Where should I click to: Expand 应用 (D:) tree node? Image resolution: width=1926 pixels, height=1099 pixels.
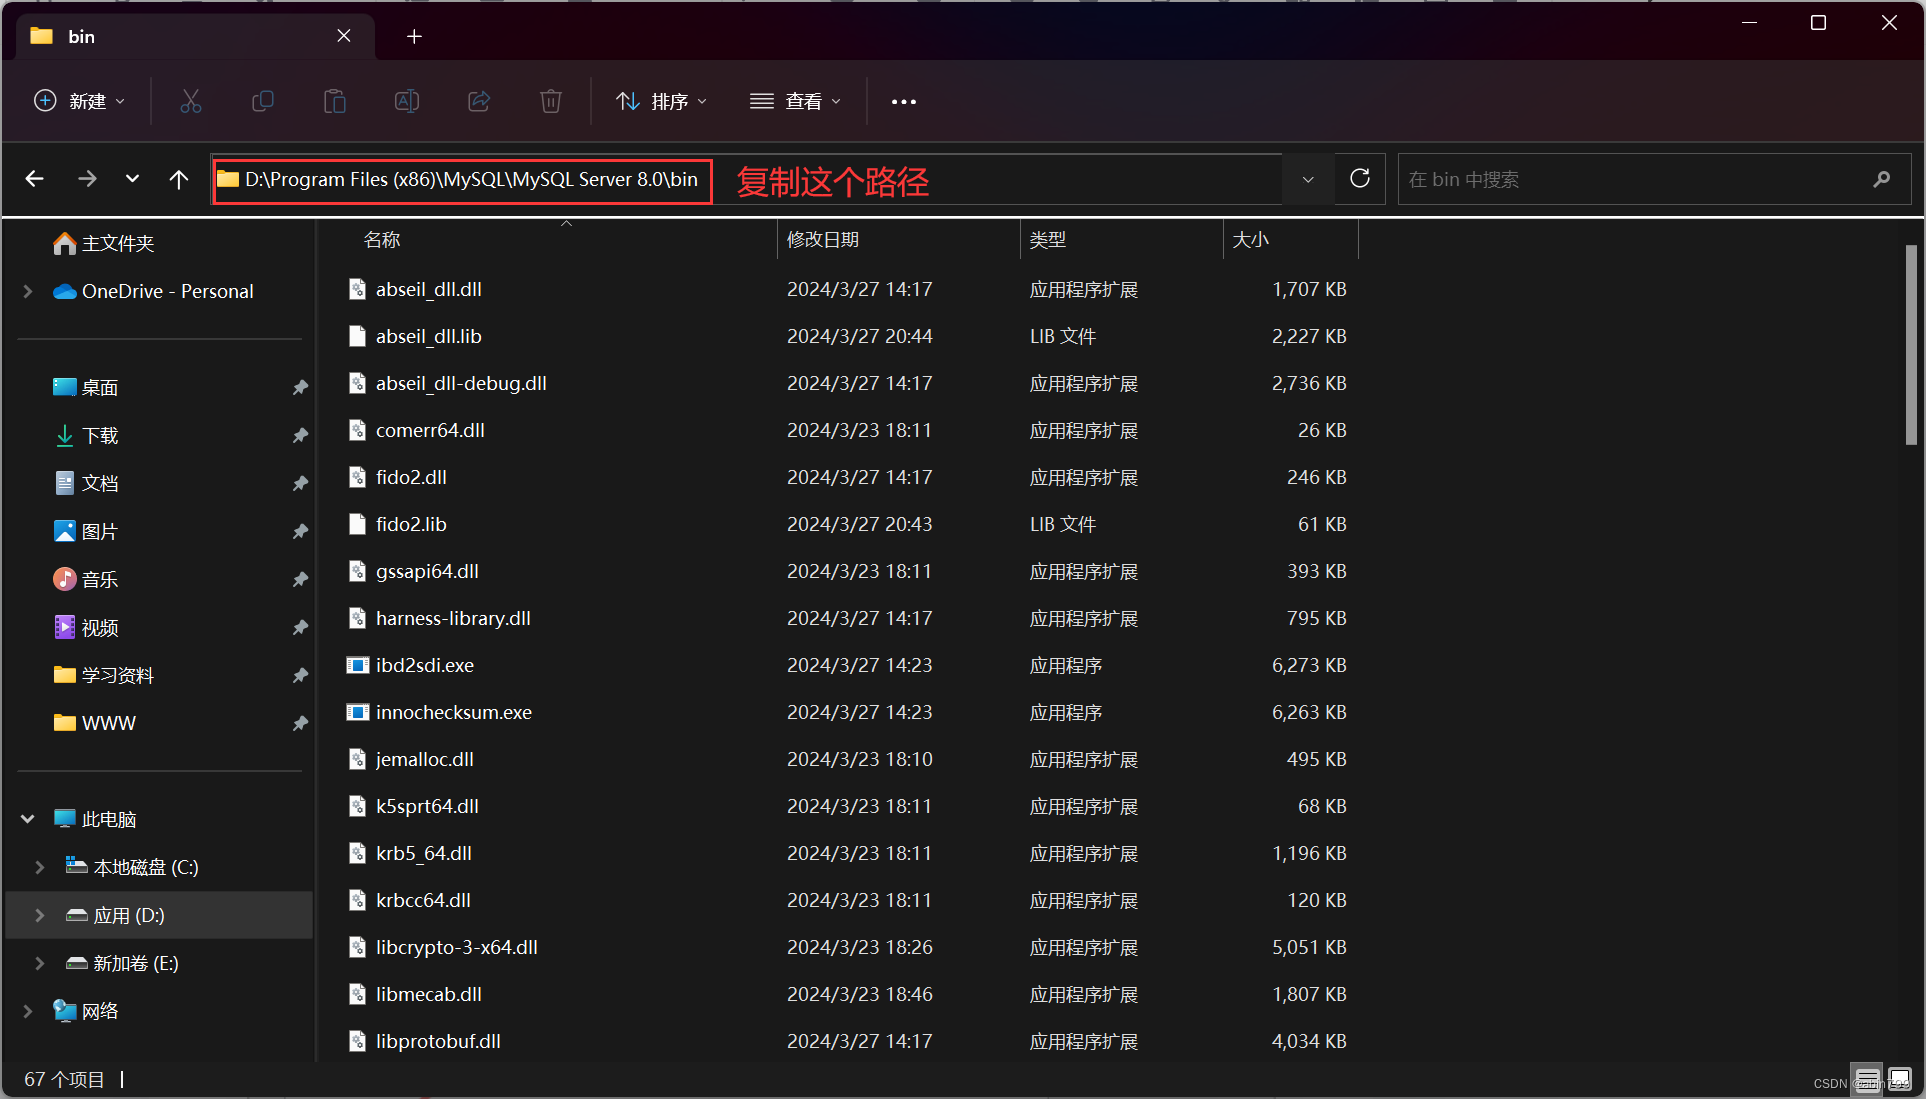tap(40, 915)
